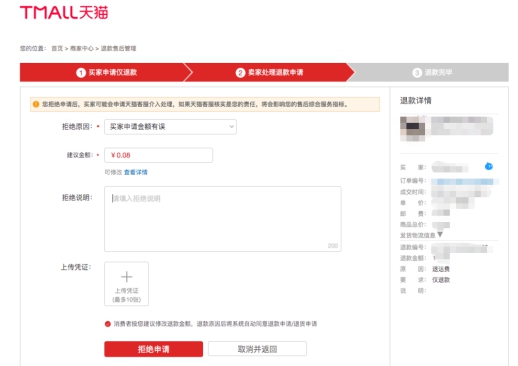Go to 商家中心 in the breadcrumb

[x=82, y=48]
